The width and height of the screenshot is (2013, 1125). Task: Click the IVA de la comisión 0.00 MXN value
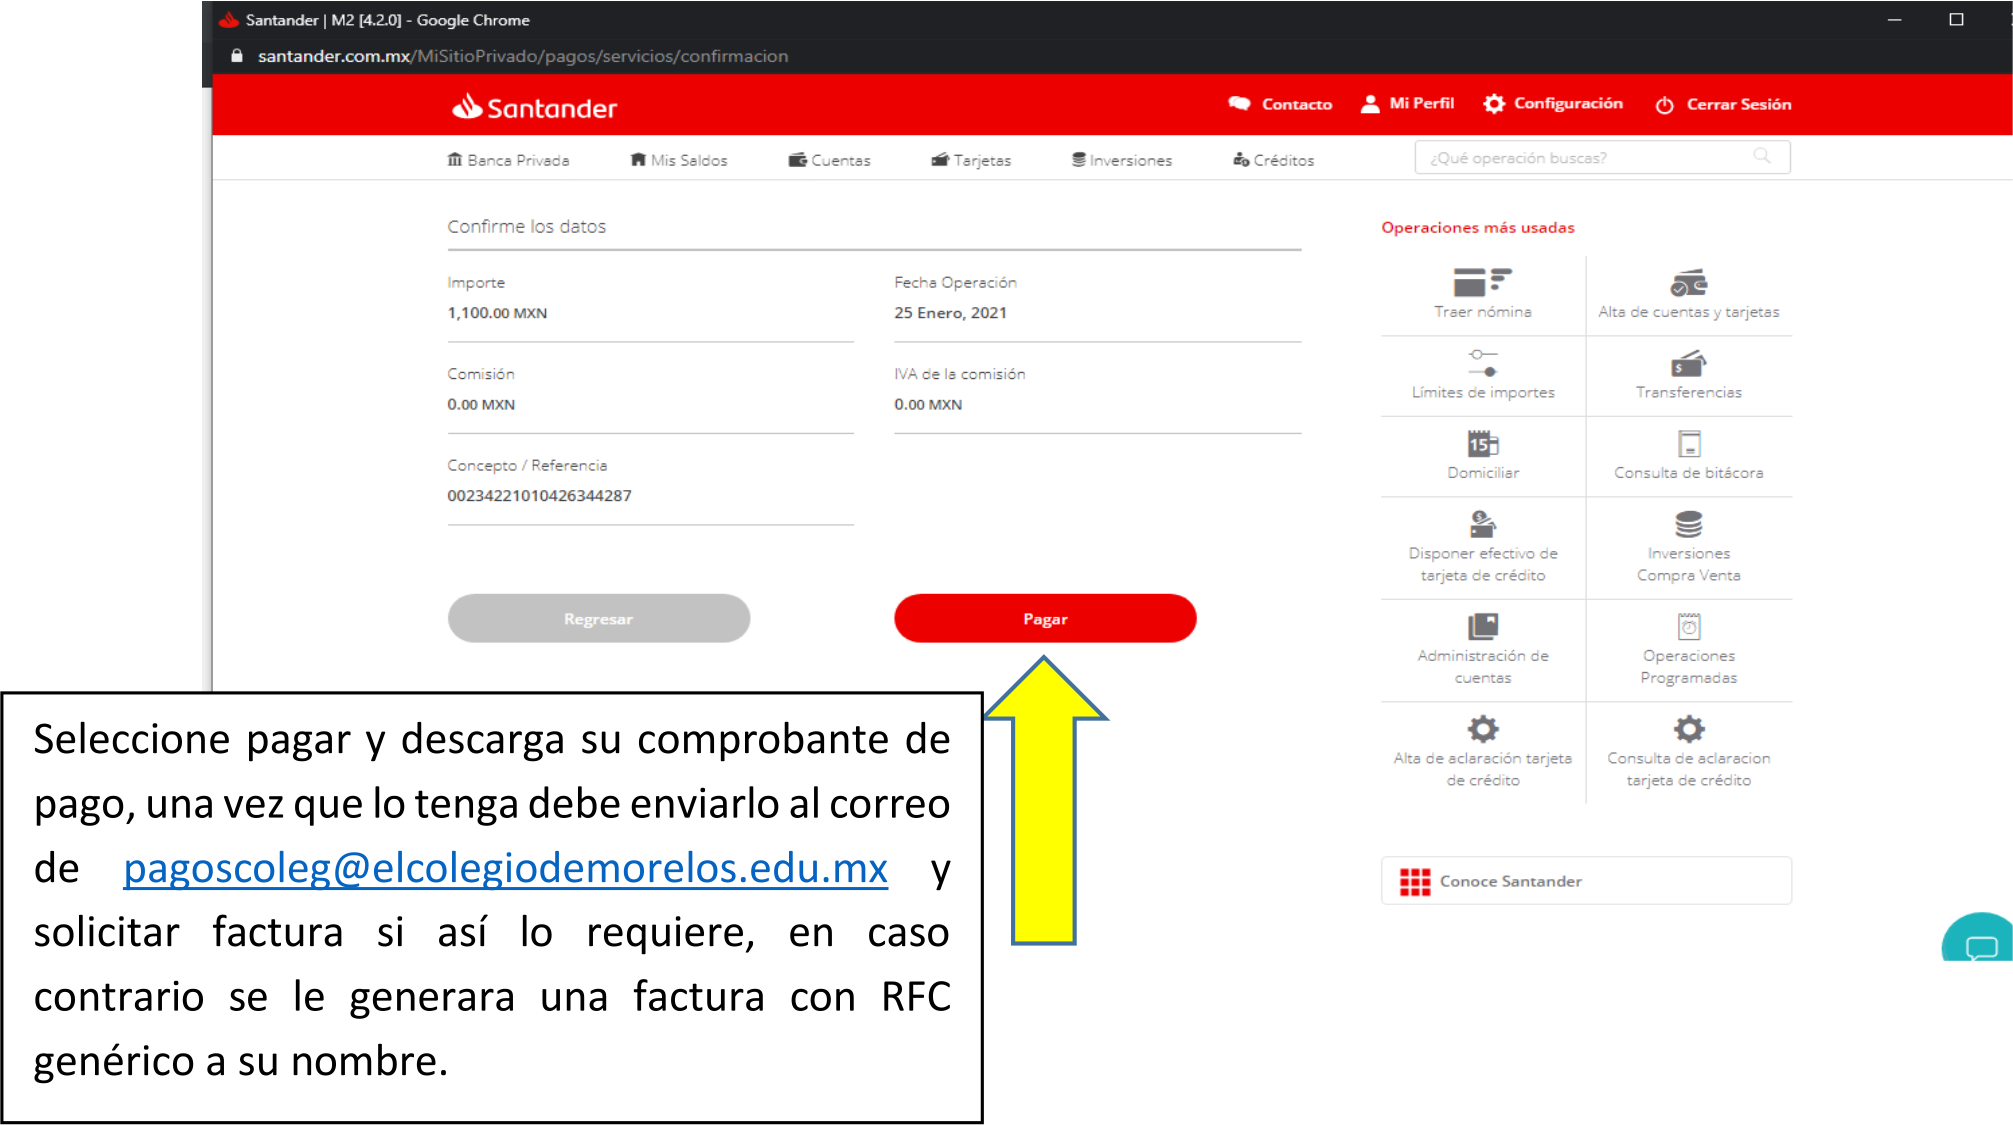pyautogui.click(x=928, y=405)
